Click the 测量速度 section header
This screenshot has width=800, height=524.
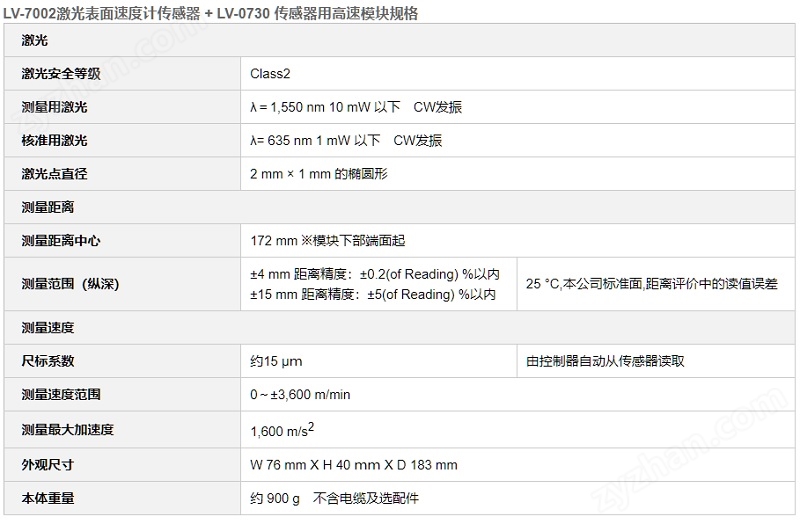[x=399, y=328]
